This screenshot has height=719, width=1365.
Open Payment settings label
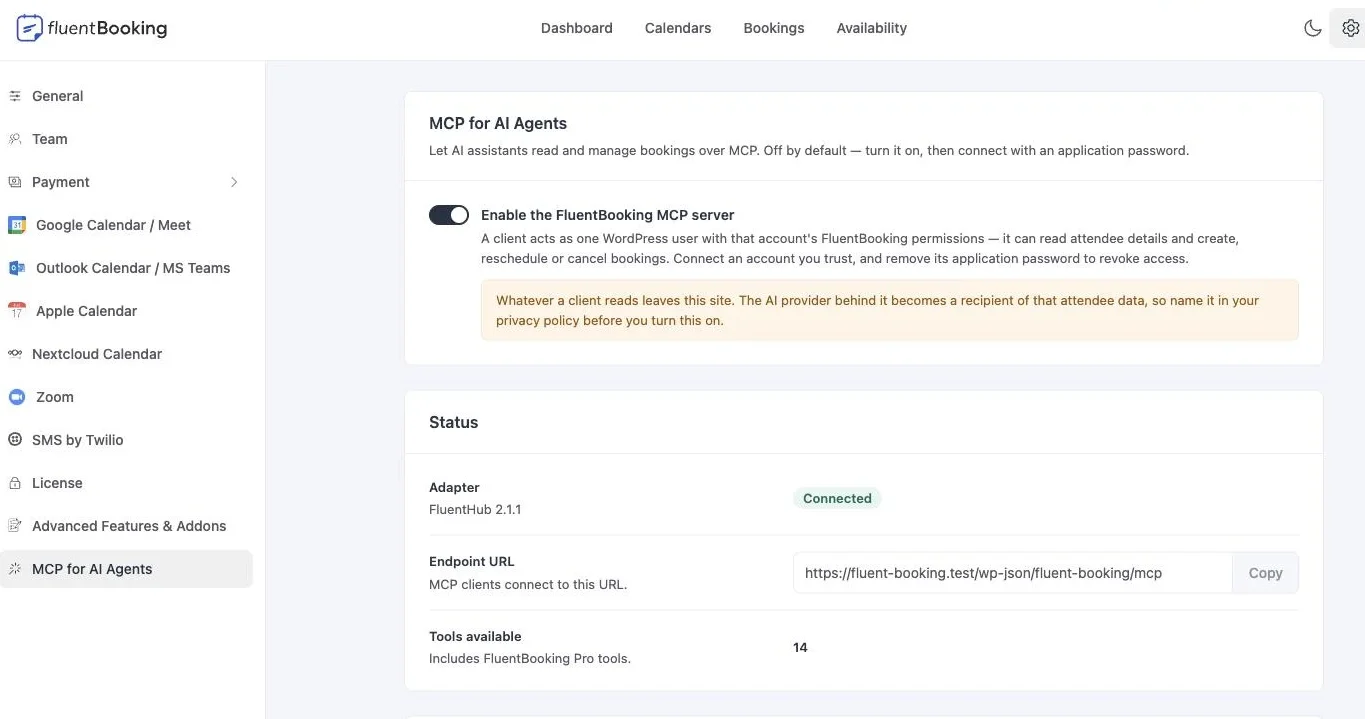click(x=61, y=182)
